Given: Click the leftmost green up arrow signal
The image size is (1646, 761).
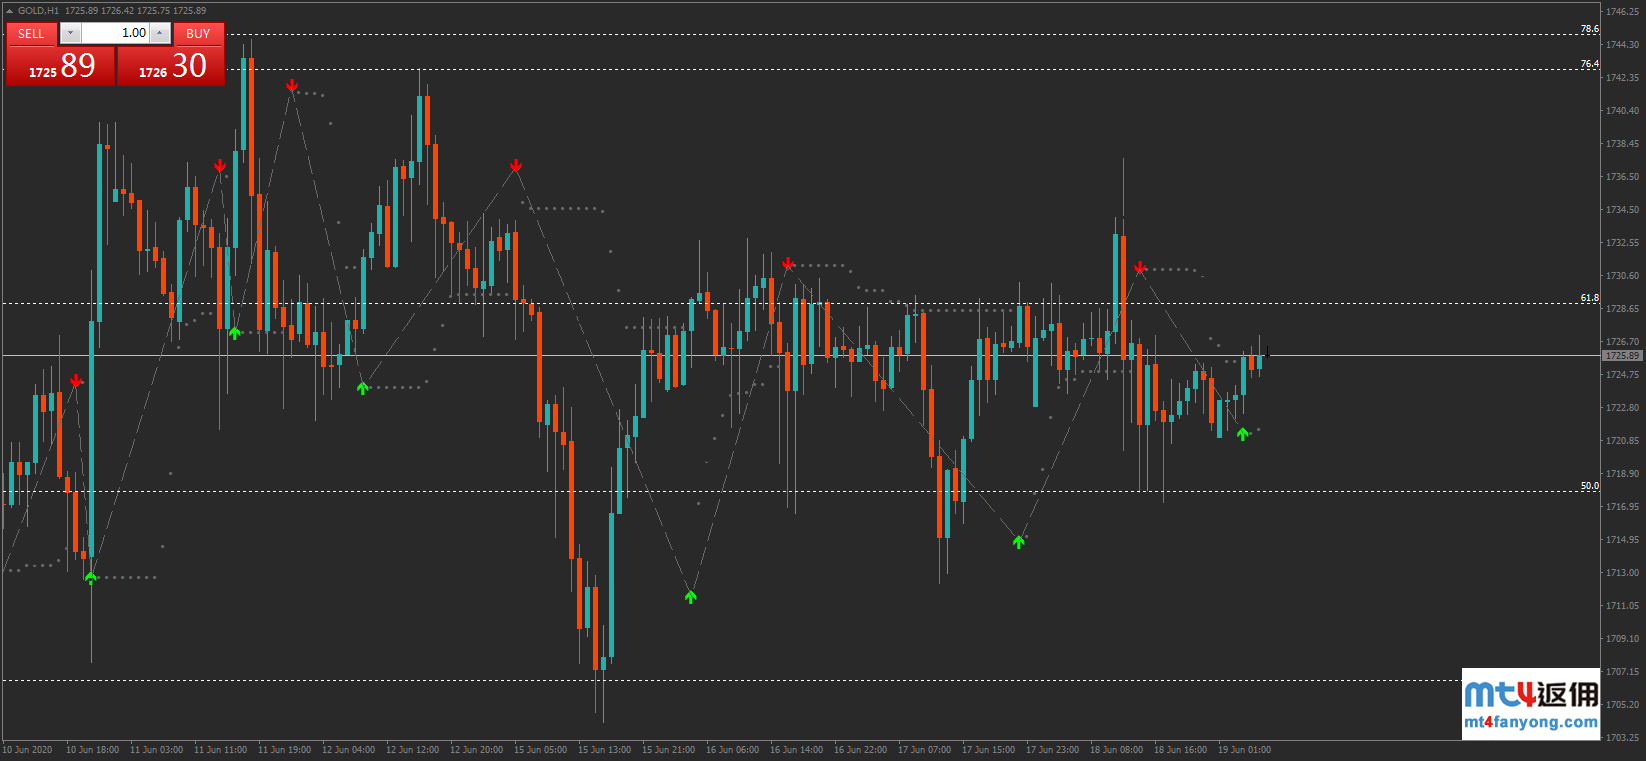Looking at the screenshot, I should tap(91, 578).
